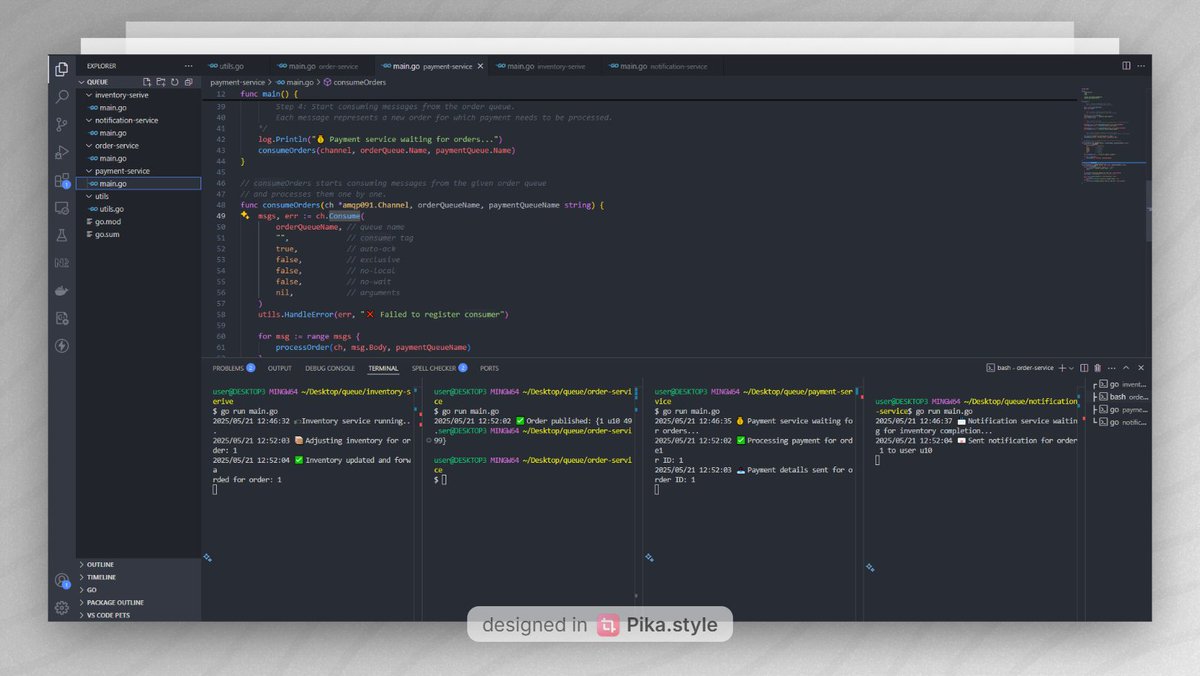Open the Accounts menu icon
This screenshot has height=676, width=1200.
(62, 580)
